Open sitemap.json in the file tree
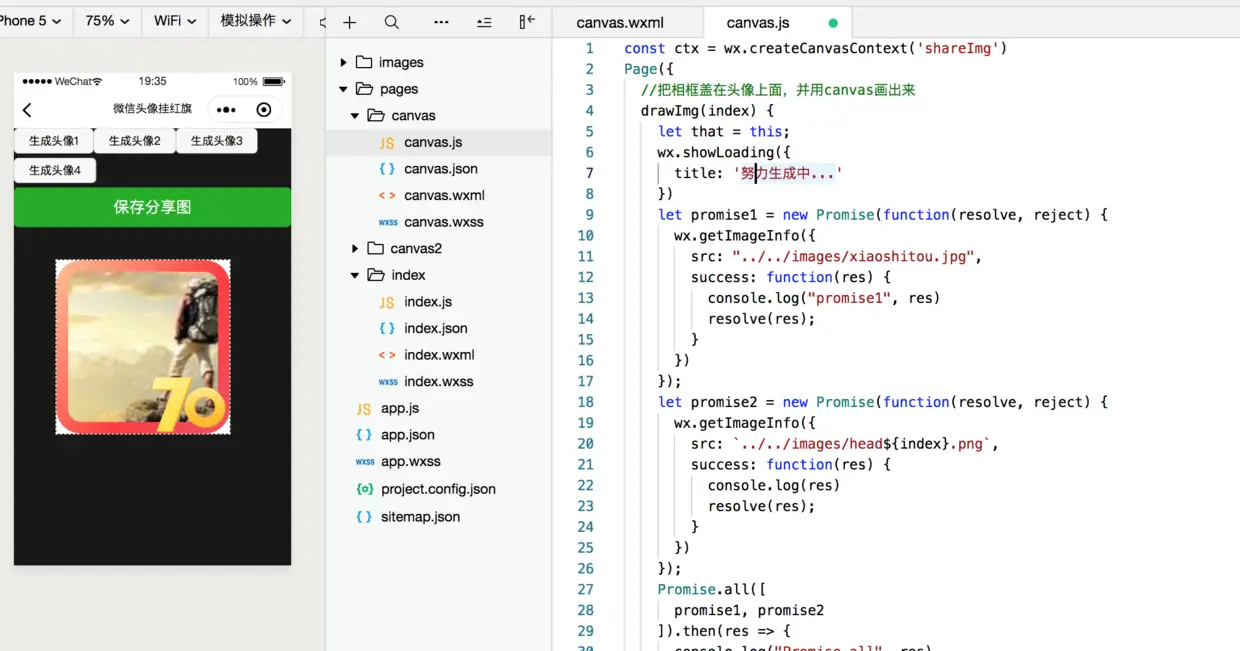The height and width of the screenshot is (651, 1240). (421, 517)
